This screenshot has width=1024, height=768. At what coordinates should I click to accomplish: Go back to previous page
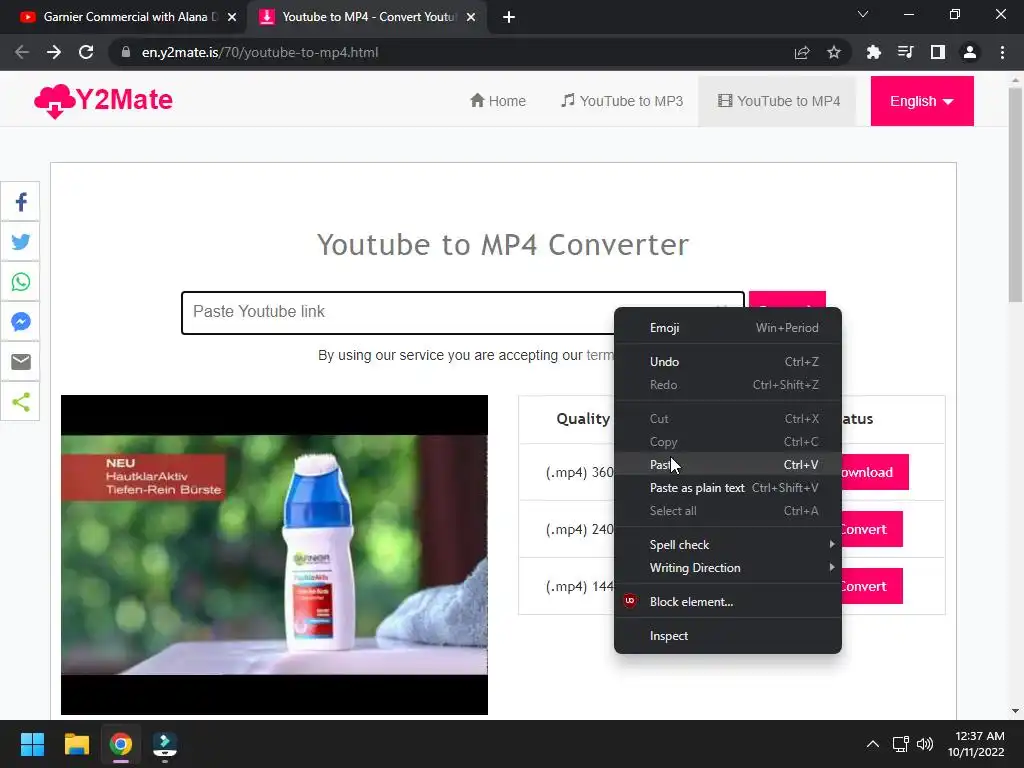pos(22,52)
